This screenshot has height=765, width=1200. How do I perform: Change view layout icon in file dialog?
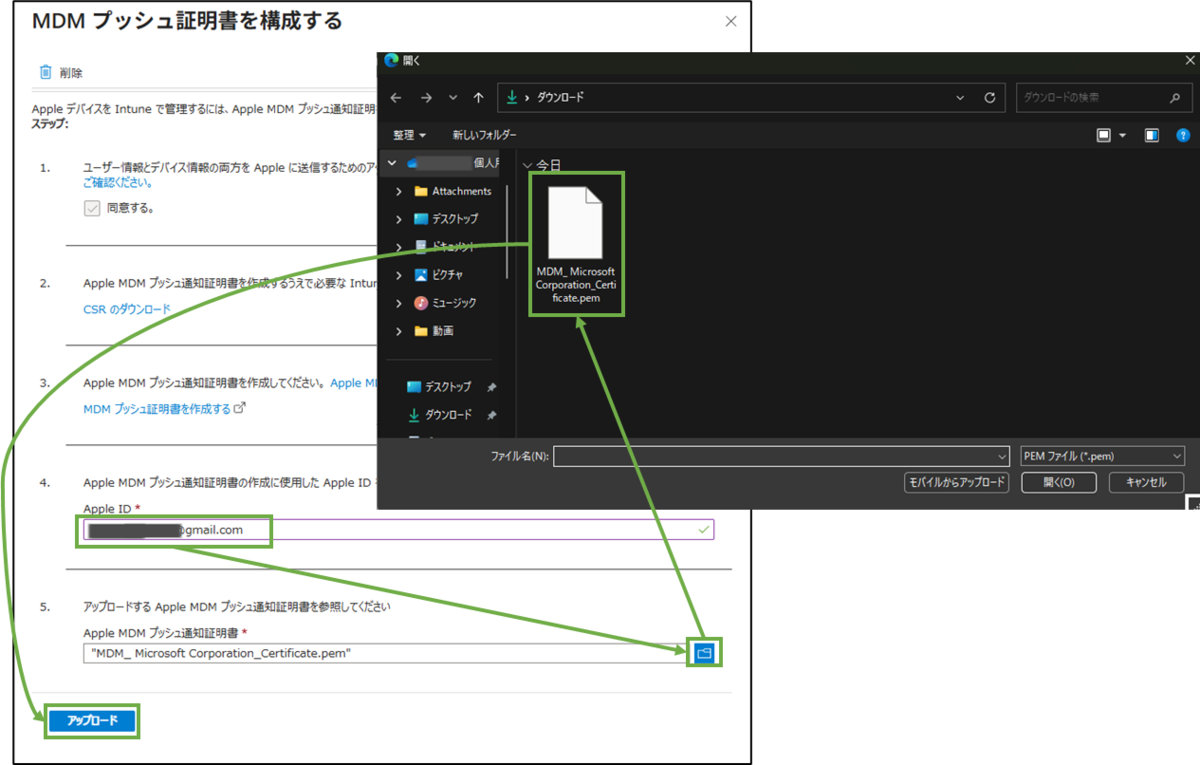coord(1104,135)
